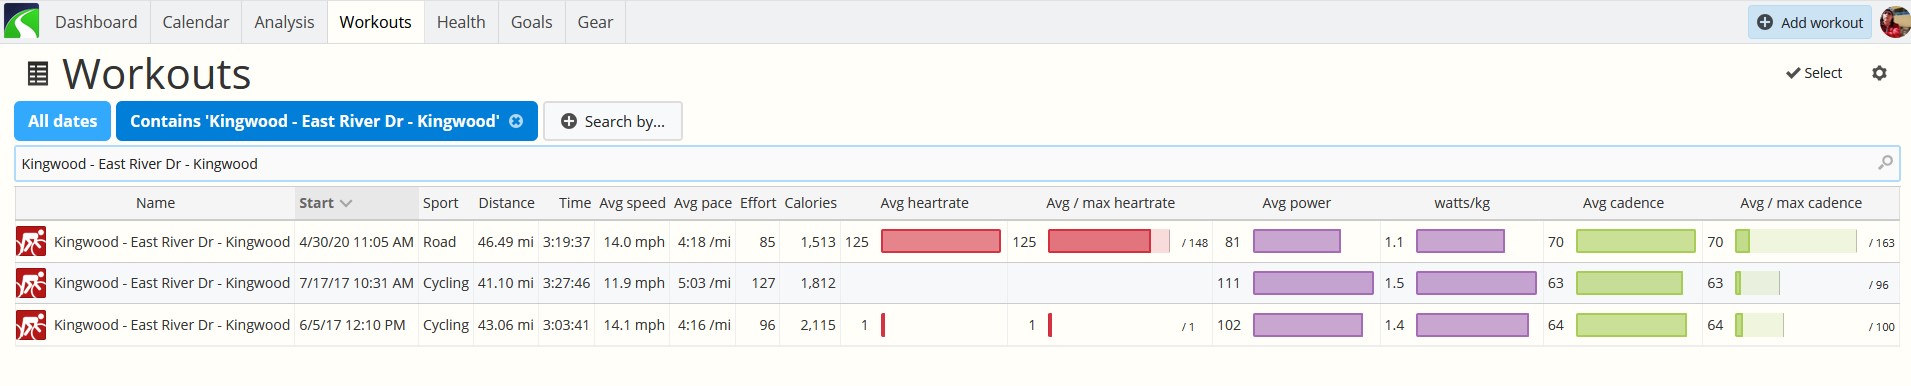The width and height of the screenshot is (1911, 386).
Task: Click the avg power bar of first workout
Action: coord(1297,241)
